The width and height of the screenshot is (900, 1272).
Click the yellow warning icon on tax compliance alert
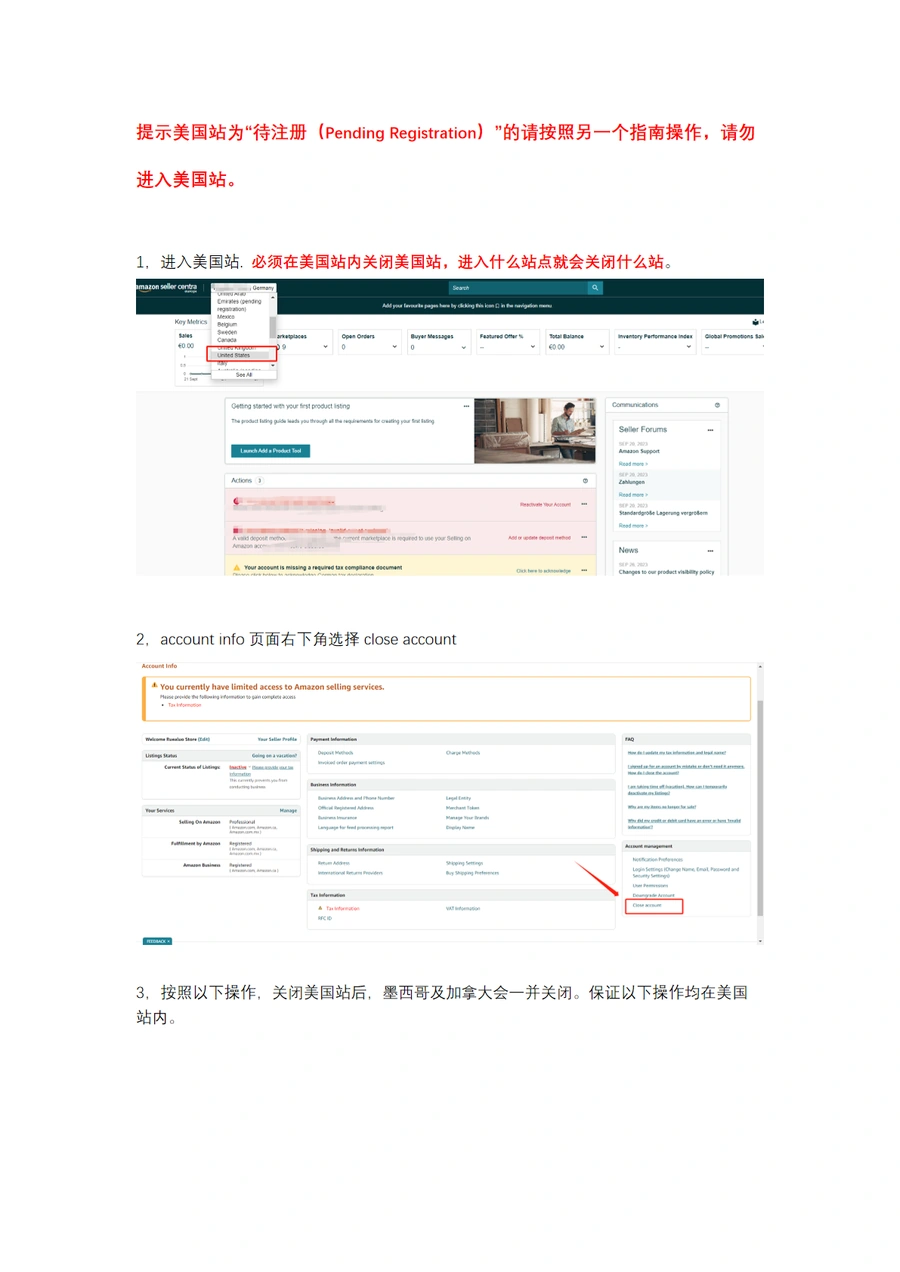click(x=237, y=567)
